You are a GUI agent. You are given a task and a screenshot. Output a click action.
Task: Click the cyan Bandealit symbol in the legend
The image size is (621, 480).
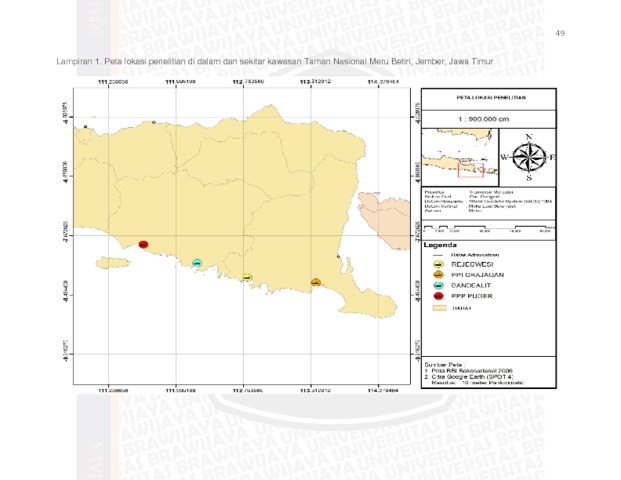pyautogui.click(x=438, y=286)
